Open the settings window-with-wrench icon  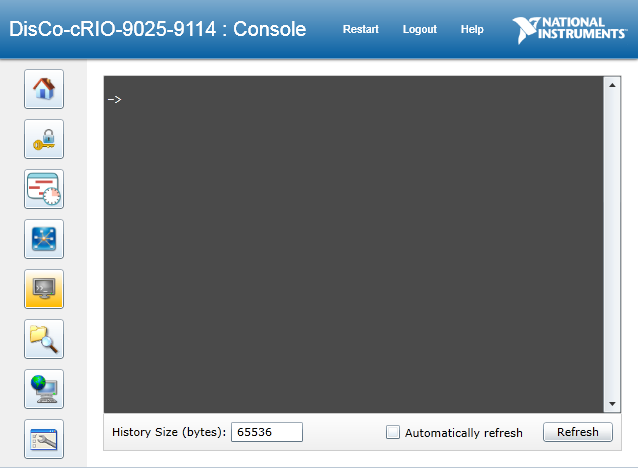(x=44, y=439)
